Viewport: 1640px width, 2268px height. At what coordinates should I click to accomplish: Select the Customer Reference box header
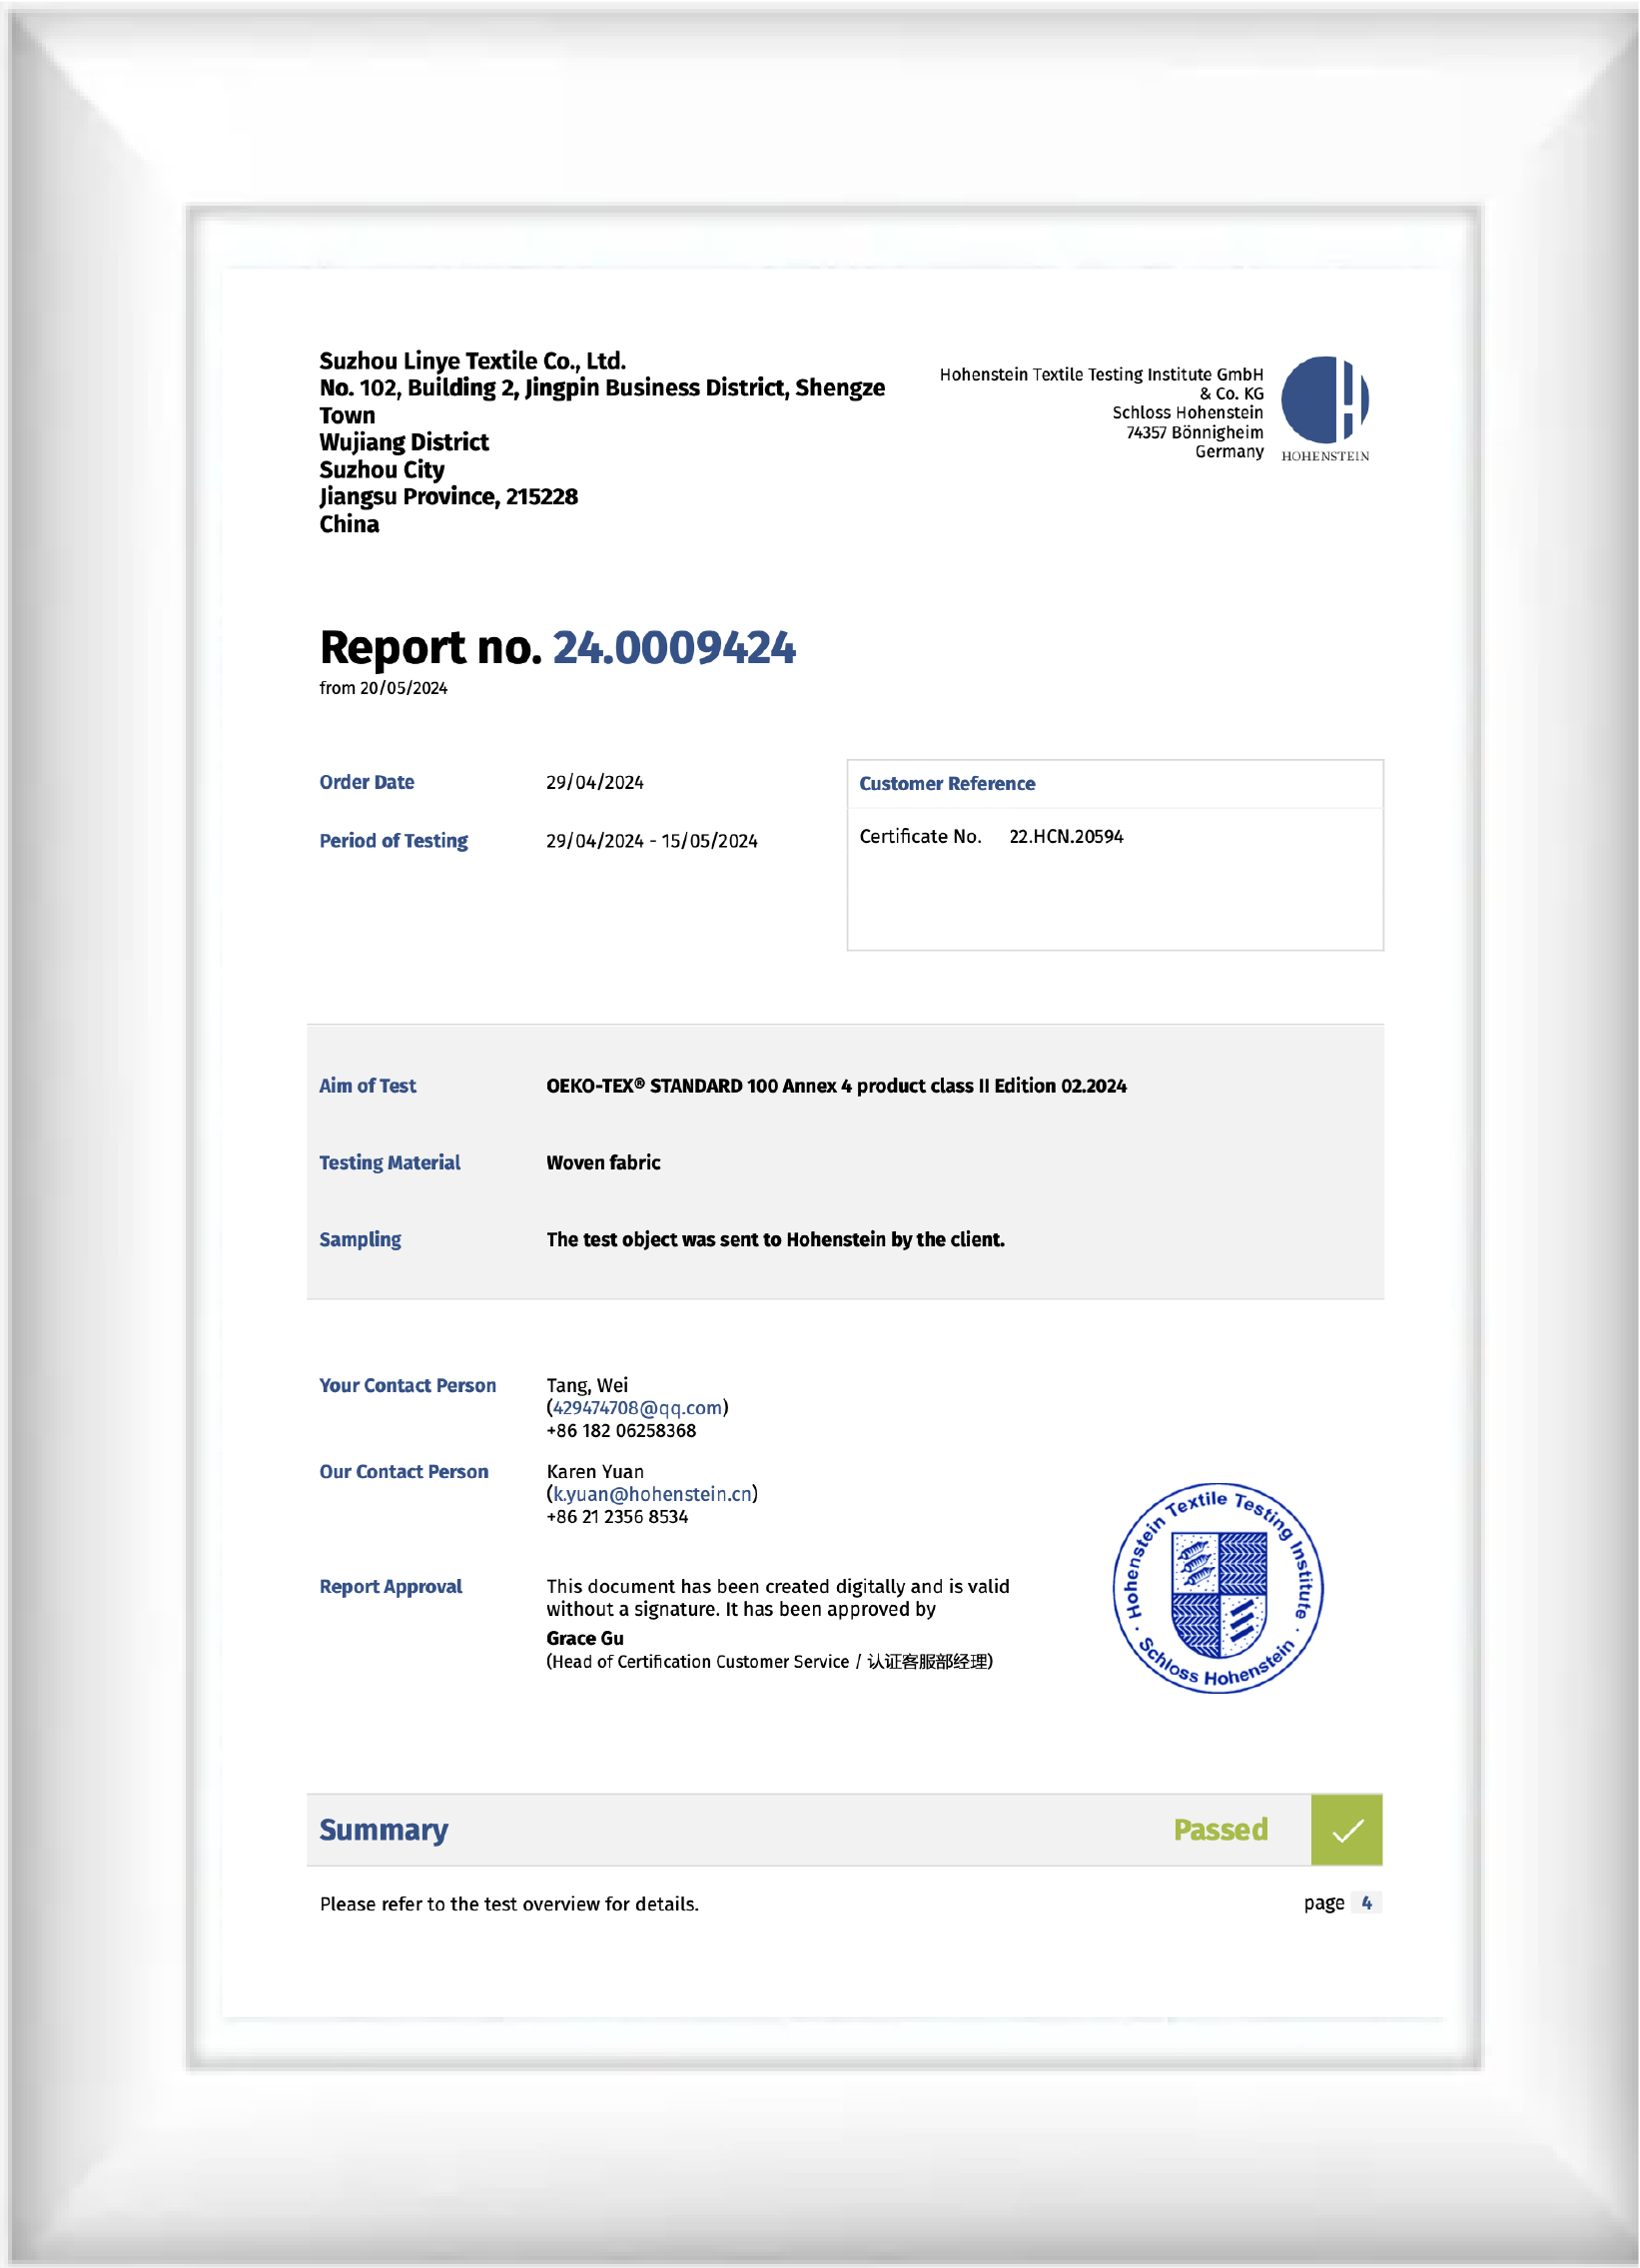[947, 784]
